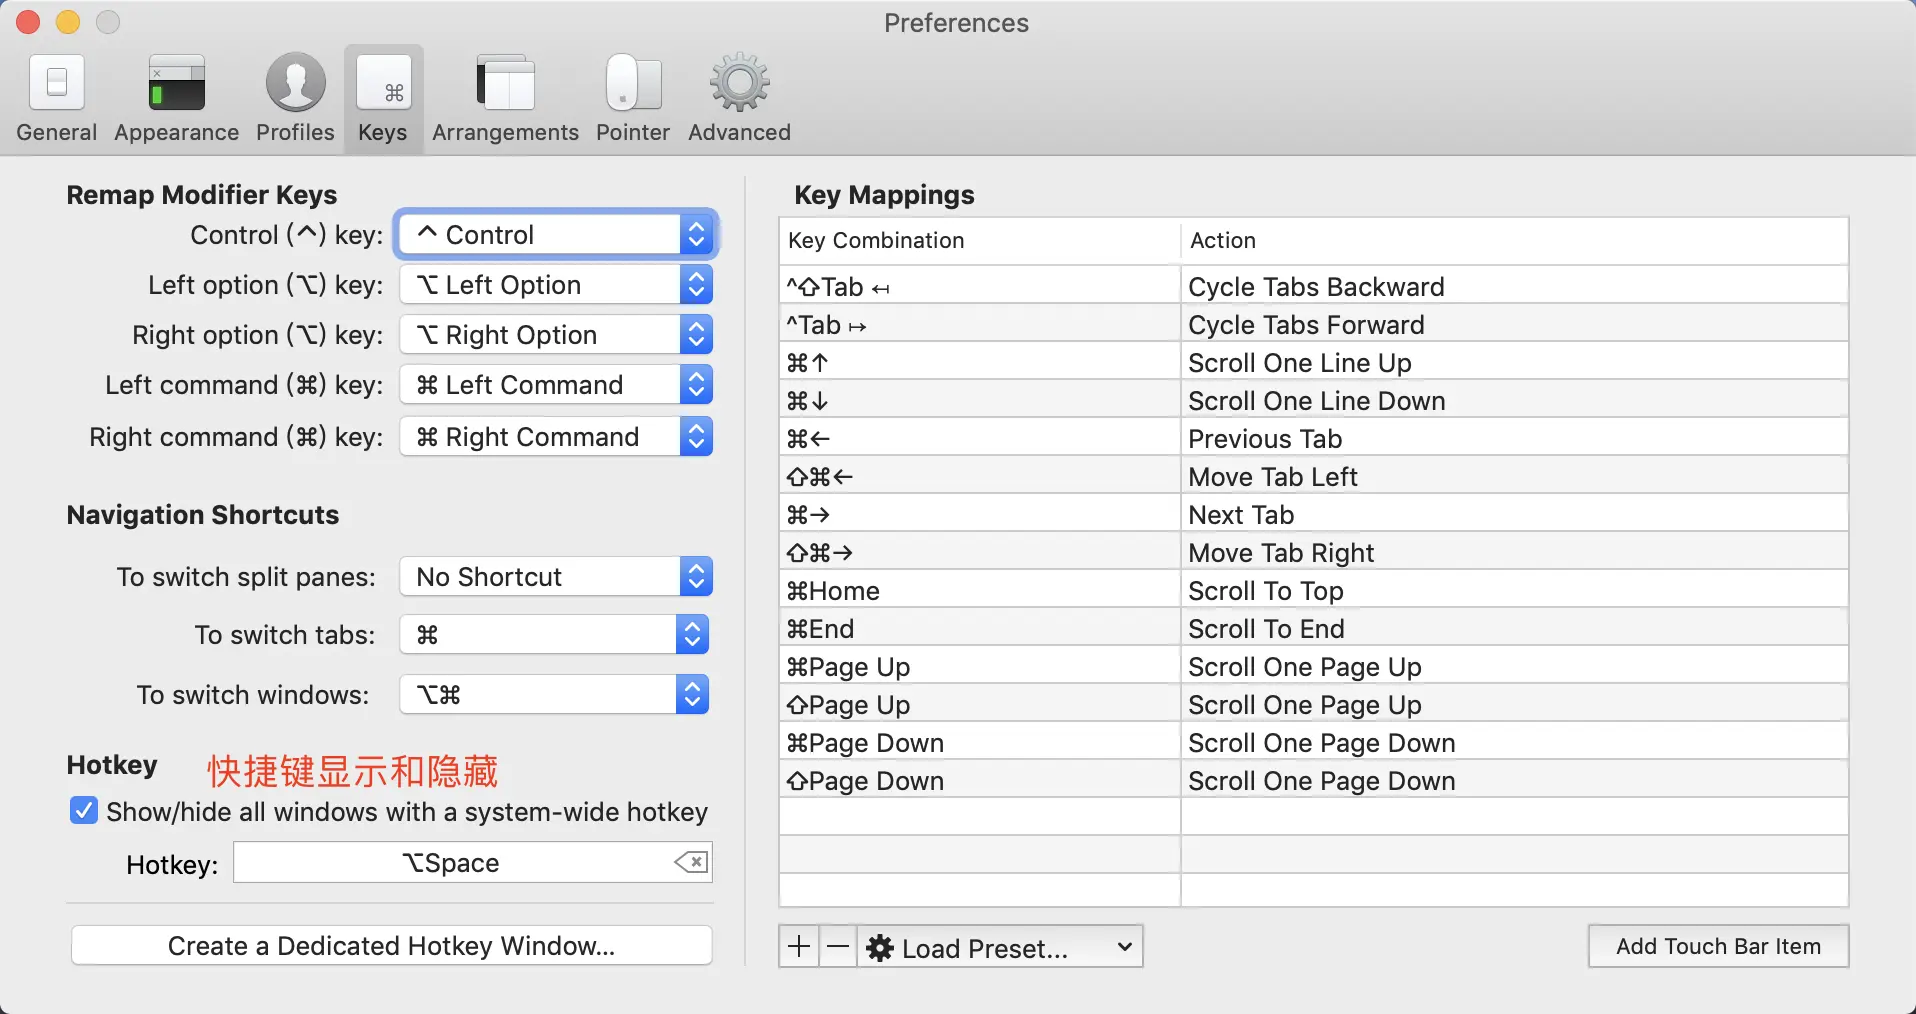Click the minus button to remove key mapping
This screenshot has height=1014, width=1916.
tap(839, 946)
